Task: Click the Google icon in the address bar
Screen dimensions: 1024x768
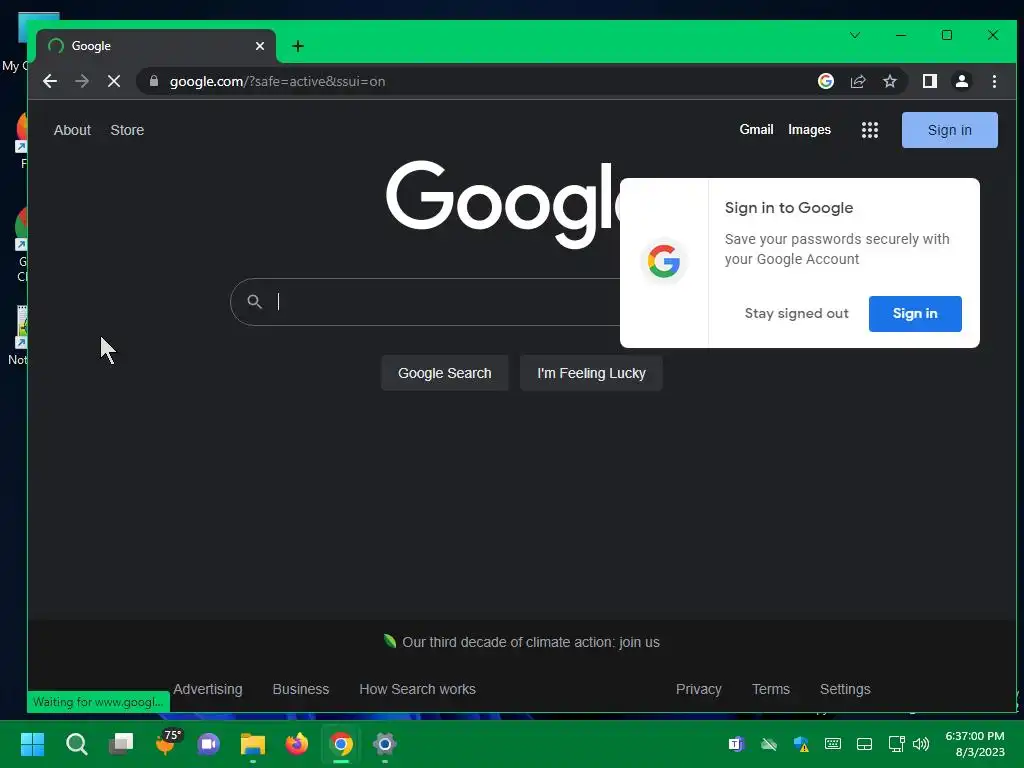Action: [825, 81]
